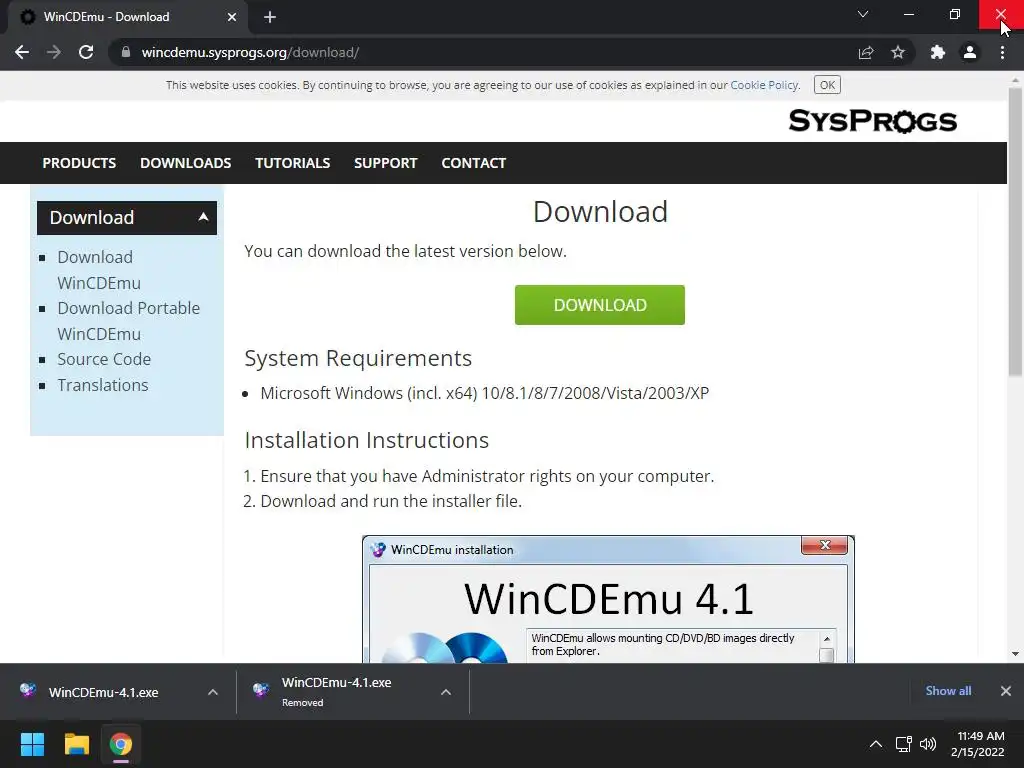
Task: Expand options for the Removed download item
Action: pos(446,692)
